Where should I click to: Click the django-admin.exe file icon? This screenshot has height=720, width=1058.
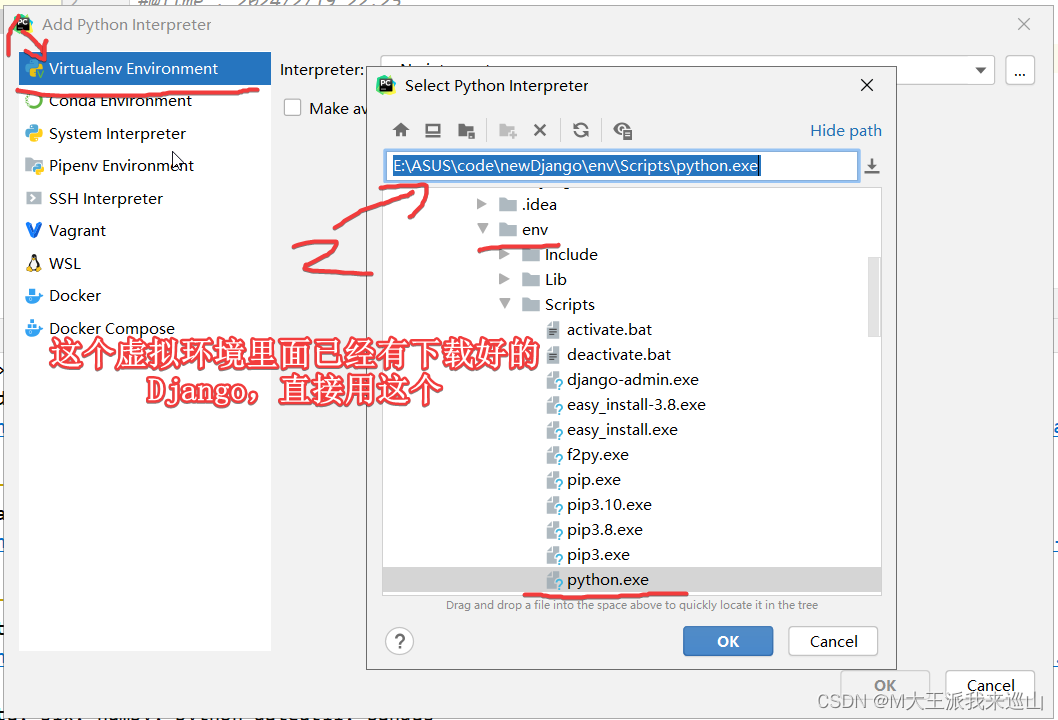(x=554, y=380)
